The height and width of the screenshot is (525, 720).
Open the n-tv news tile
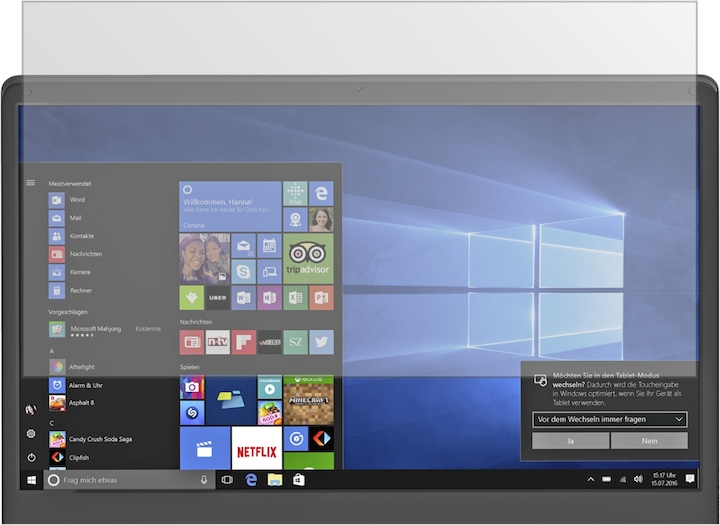(x=218, y=342)
